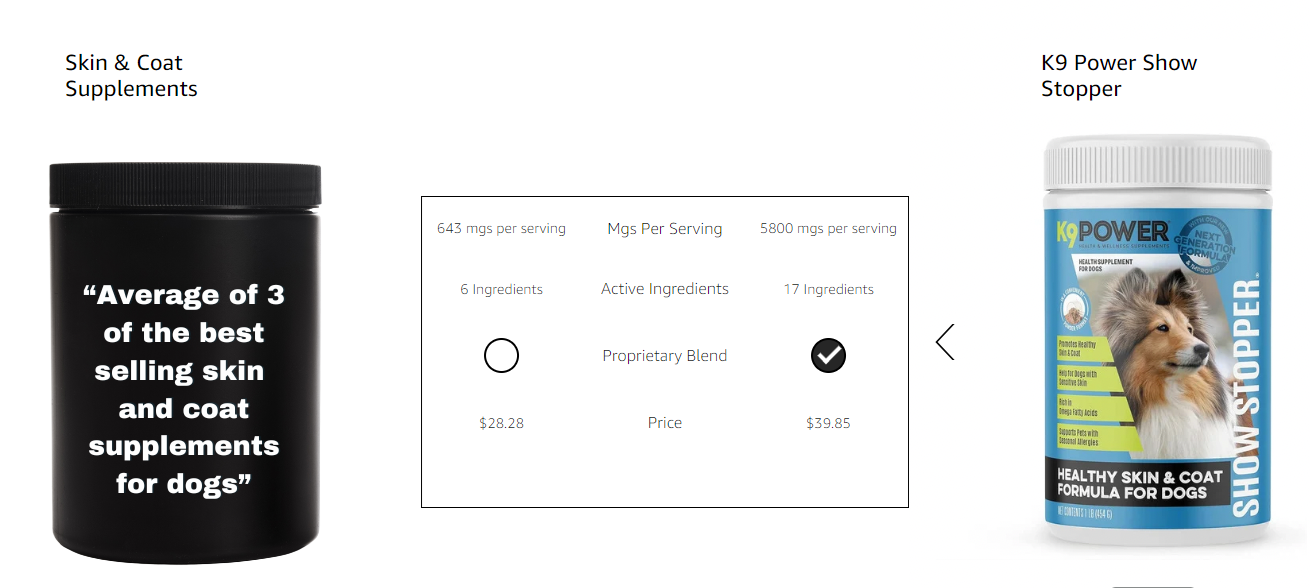
Task: Select the 17 Ingredients value
Action: [x=828, y=290]
